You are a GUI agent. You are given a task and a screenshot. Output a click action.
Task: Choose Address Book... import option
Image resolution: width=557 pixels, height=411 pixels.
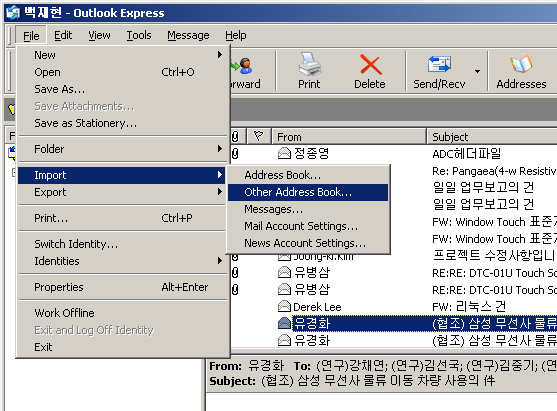308,175
